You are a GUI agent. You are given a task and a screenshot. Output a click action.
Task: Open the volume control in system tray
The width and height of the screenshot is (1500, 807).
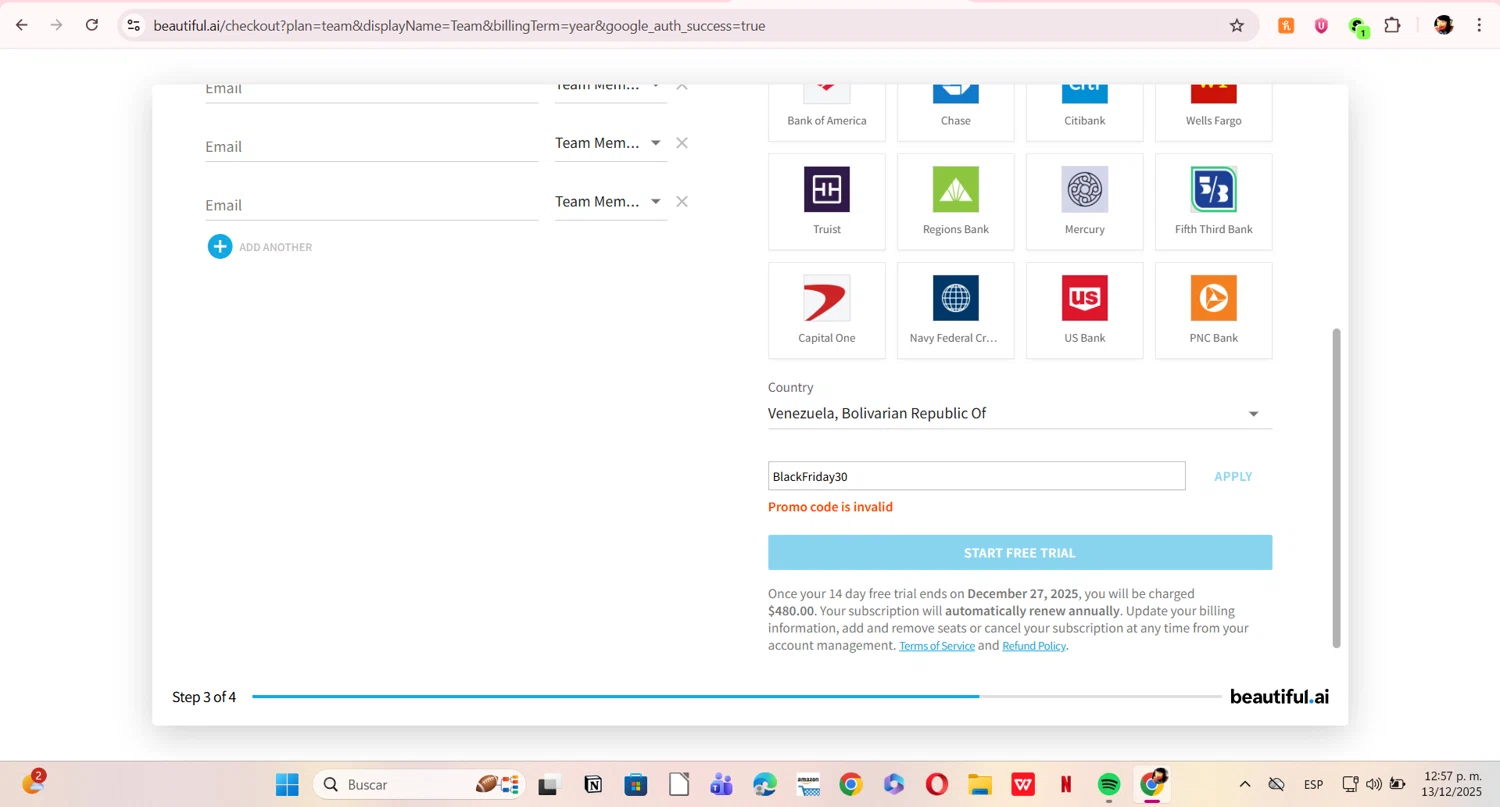(x=1374, y=784)
